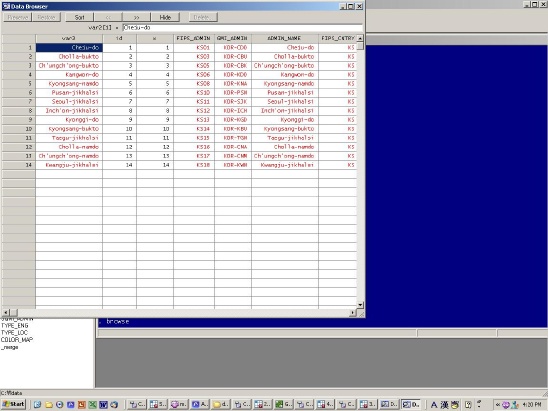
Task: Open the folder quick launch icon
Action: pos(49,405)
